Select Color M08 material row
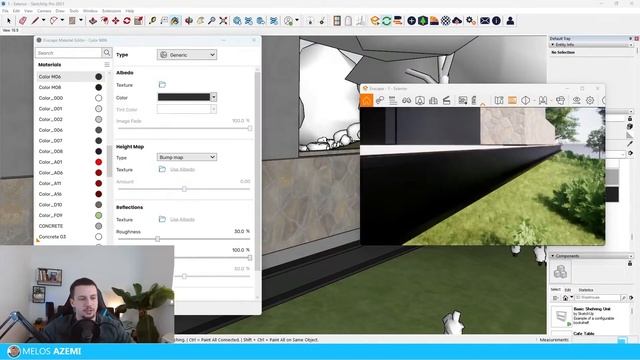 70,87
